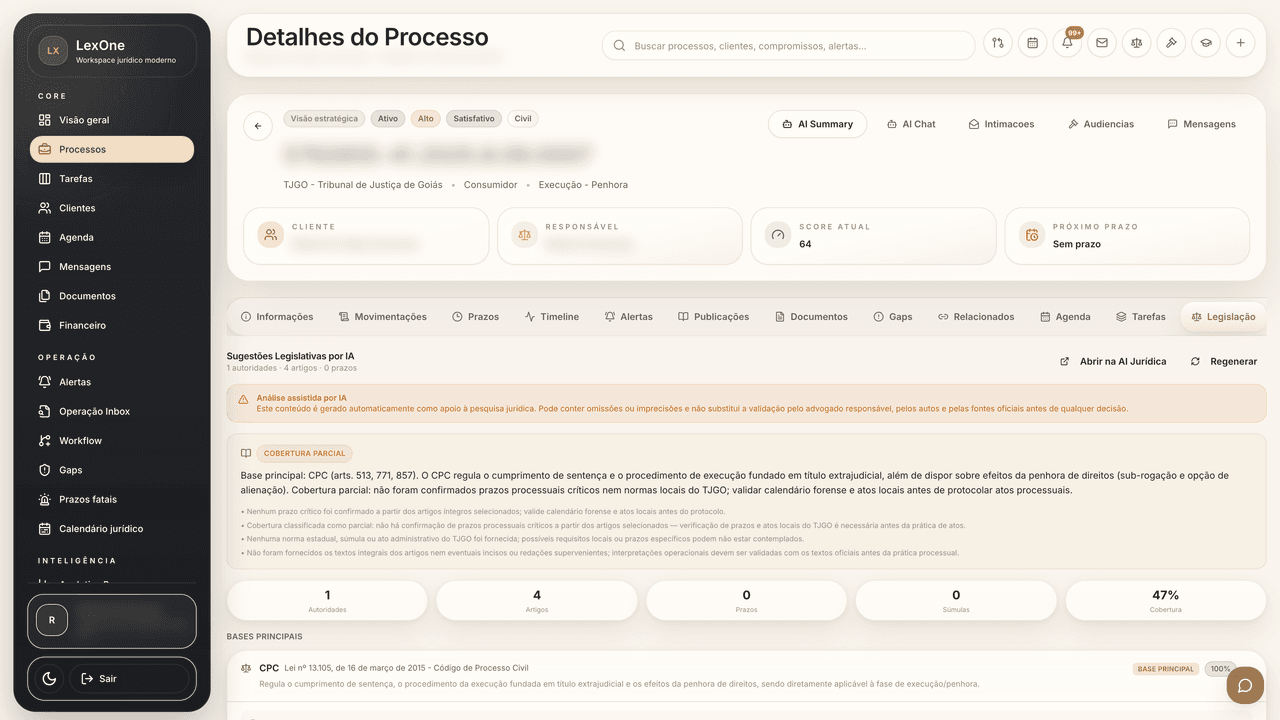
Task: Open the graduation cap icon in header
Action: tap(1206, 43)
